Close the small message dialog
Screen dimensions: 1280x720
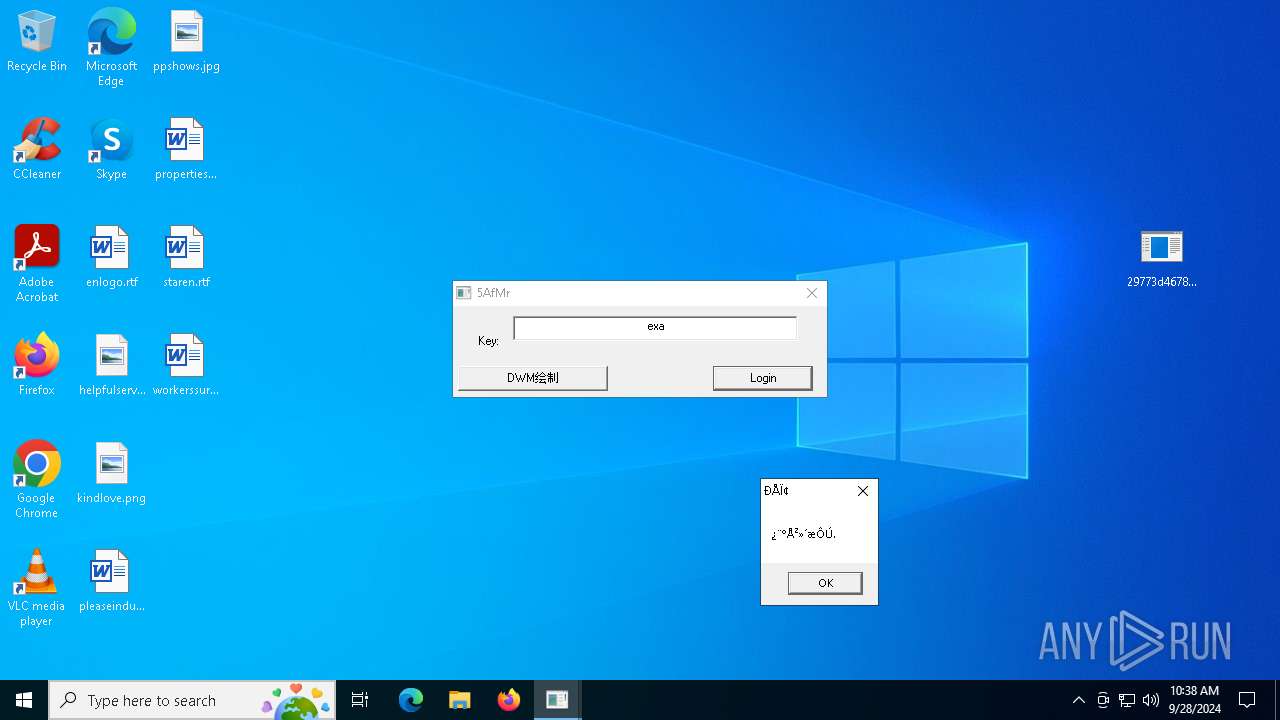pyautogui.click(x=863, y=491)
